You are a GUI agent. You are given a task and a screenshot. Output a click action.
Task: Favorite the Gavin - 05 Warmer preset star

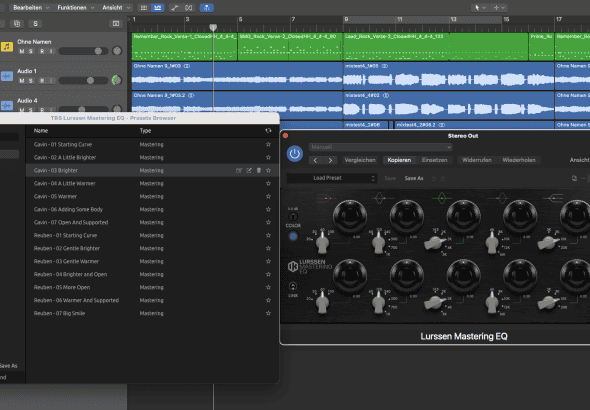[x=268, y=196]
